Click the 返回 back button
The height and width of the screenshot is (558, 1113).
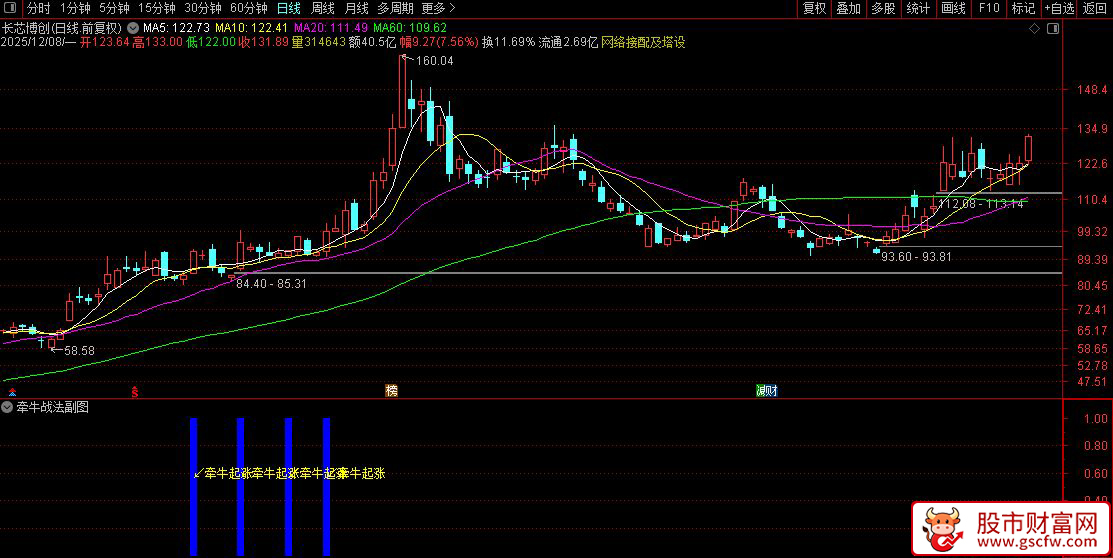coord(1095,9)
